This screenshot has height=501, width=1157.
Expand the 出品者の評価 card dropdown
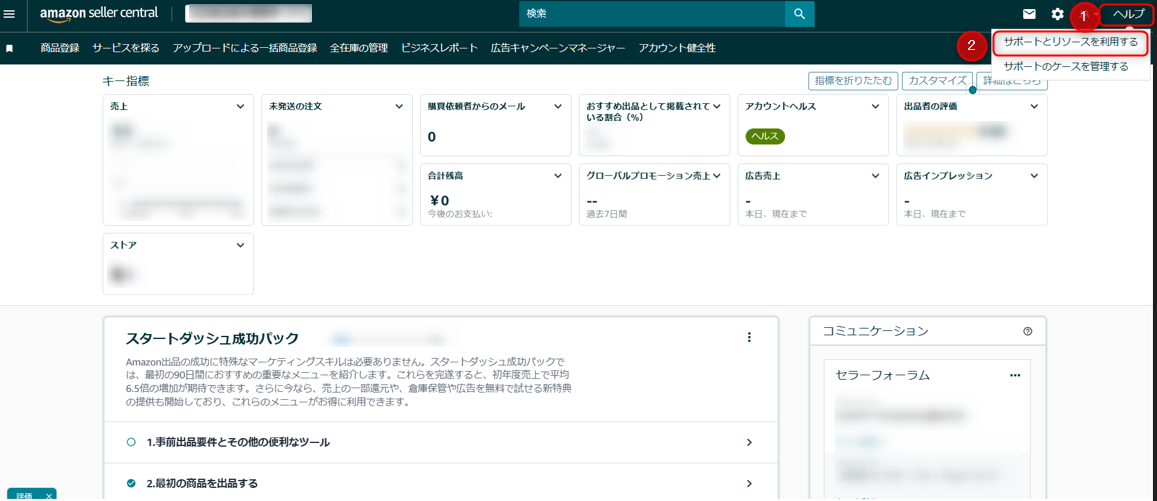coord(1034,106)
